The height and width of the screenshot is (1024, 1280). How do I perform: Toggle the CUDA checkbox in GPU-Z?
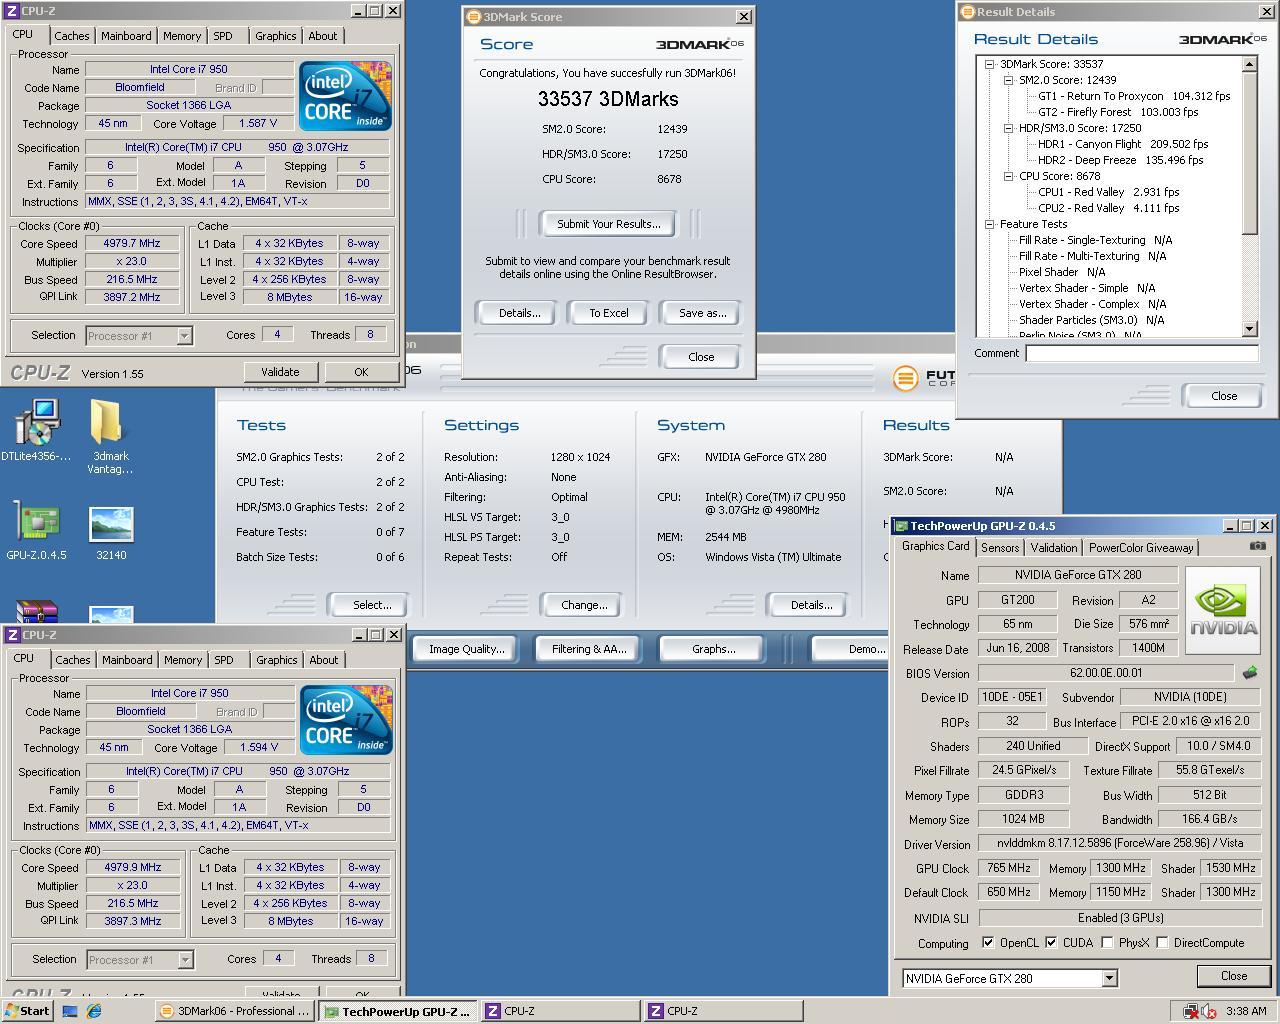(1051, 942)
